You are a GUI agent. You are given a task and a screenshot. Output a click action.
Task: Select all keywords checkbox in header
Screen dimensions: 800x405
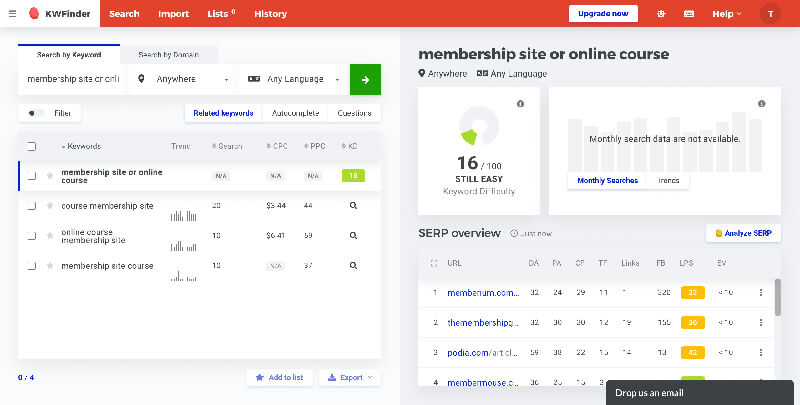(32, 146)
